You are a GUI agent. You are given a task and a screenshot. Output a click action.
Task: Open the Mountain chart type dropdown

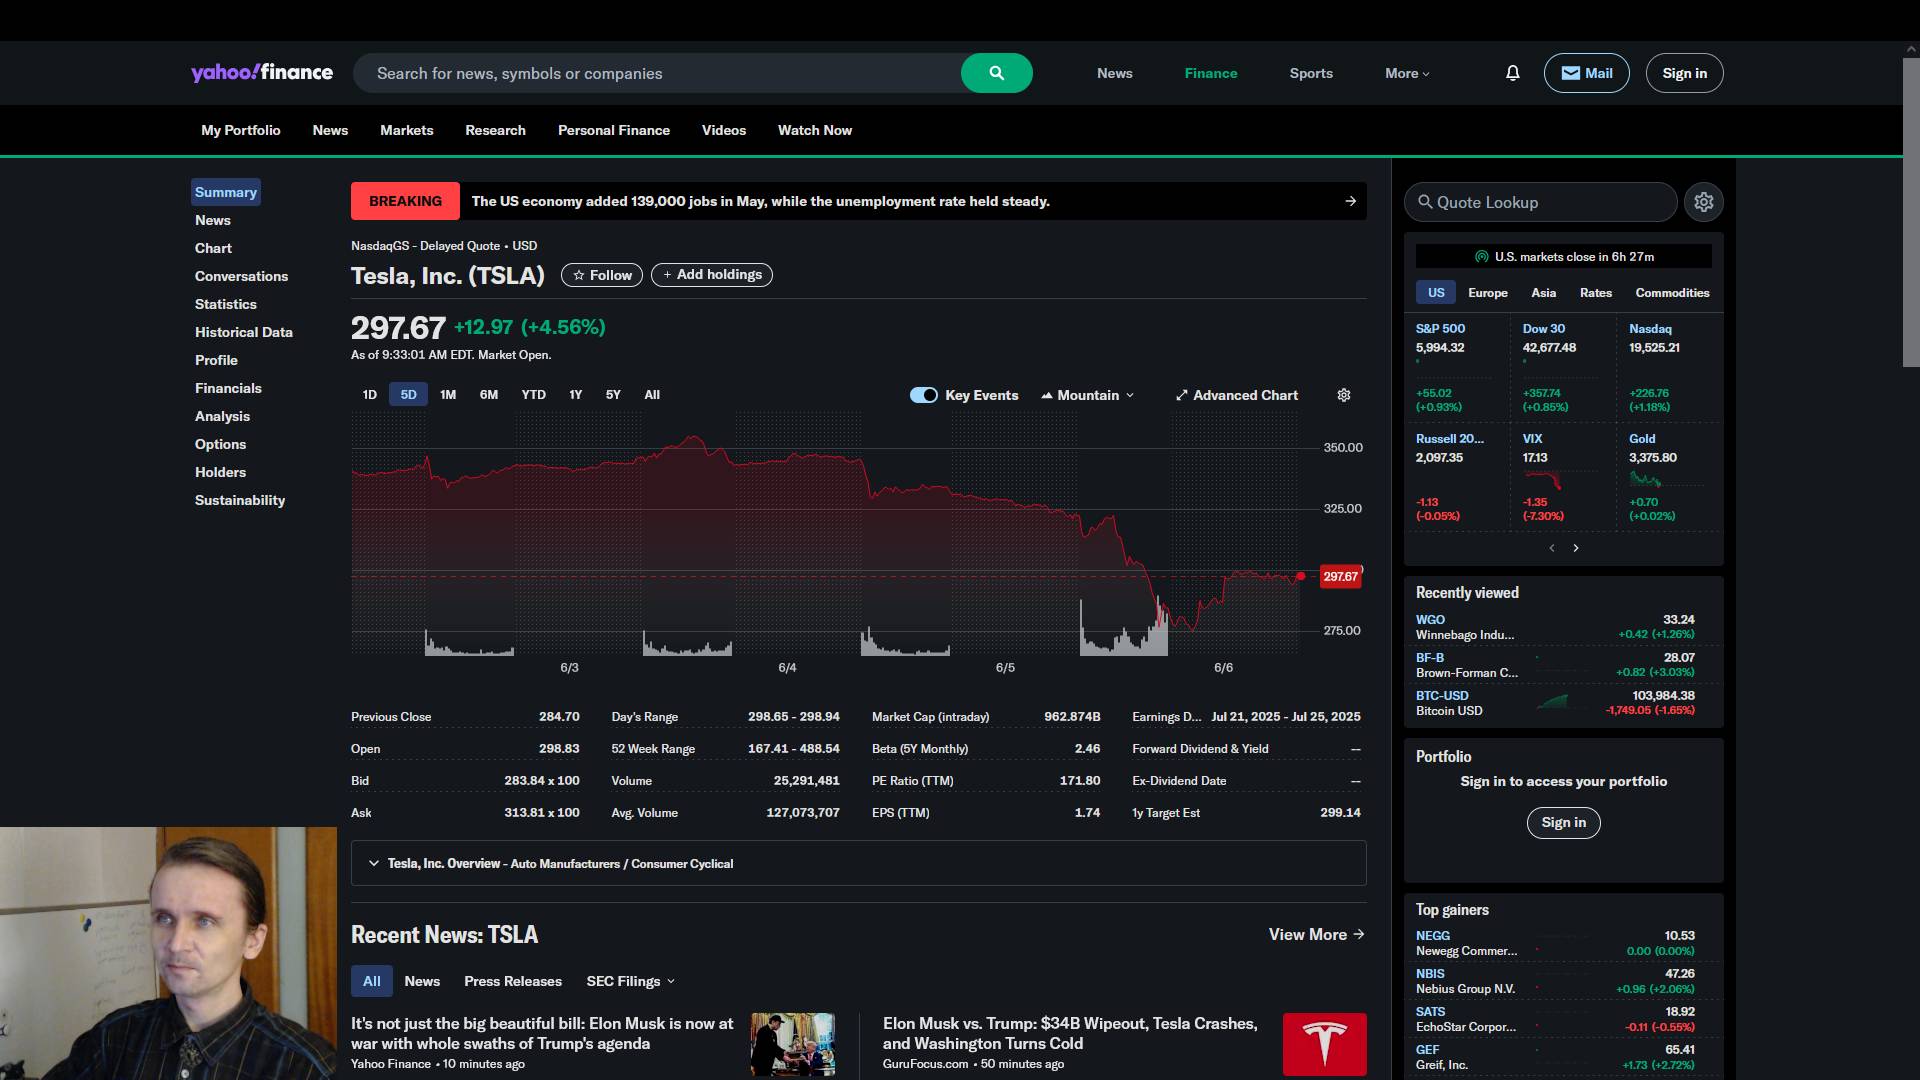(1088, 395)
